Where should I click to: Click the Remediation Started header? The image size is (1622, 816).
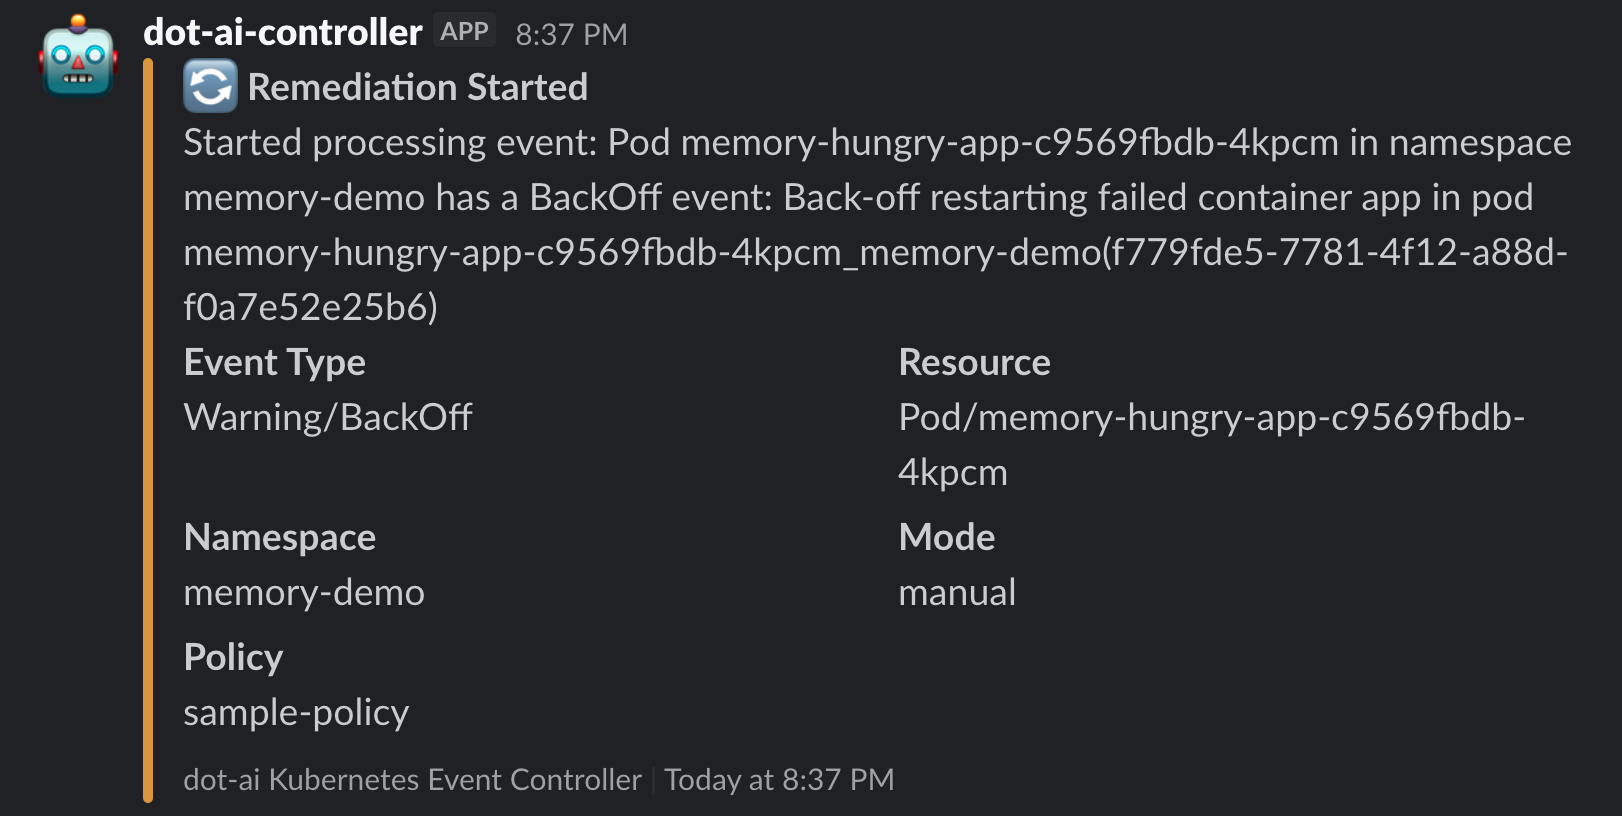click(417, 87)
